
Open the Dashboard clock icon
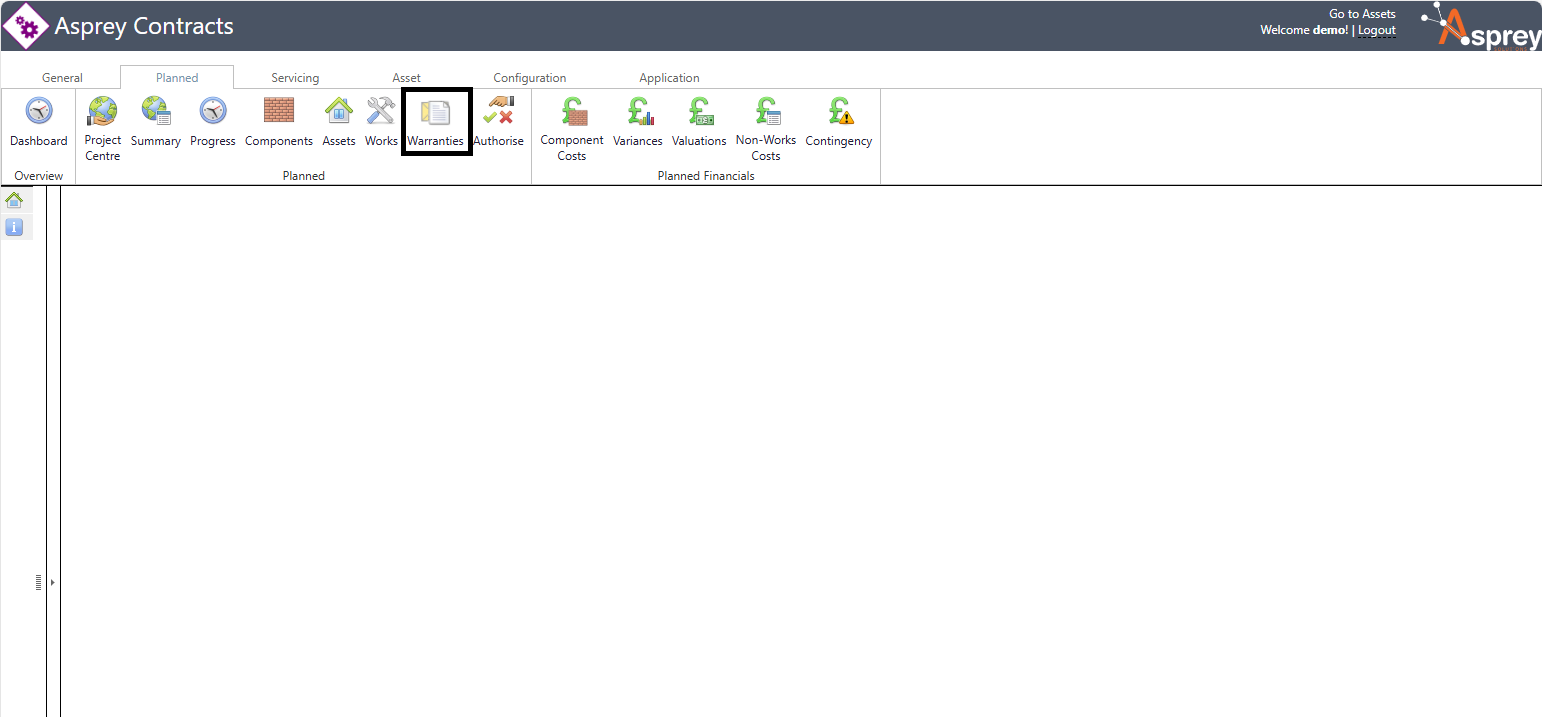(x=39, y=112)
